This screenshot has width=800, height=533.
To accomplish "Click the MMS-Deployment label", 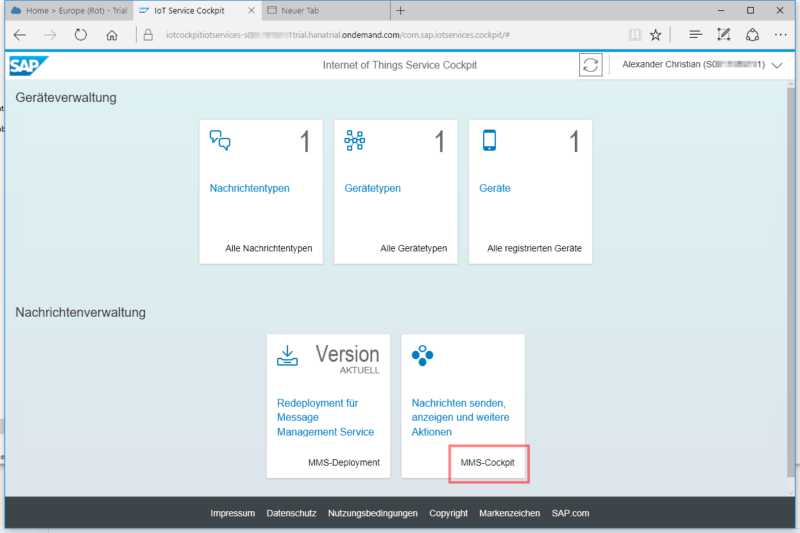I will [x=344, y=463].
